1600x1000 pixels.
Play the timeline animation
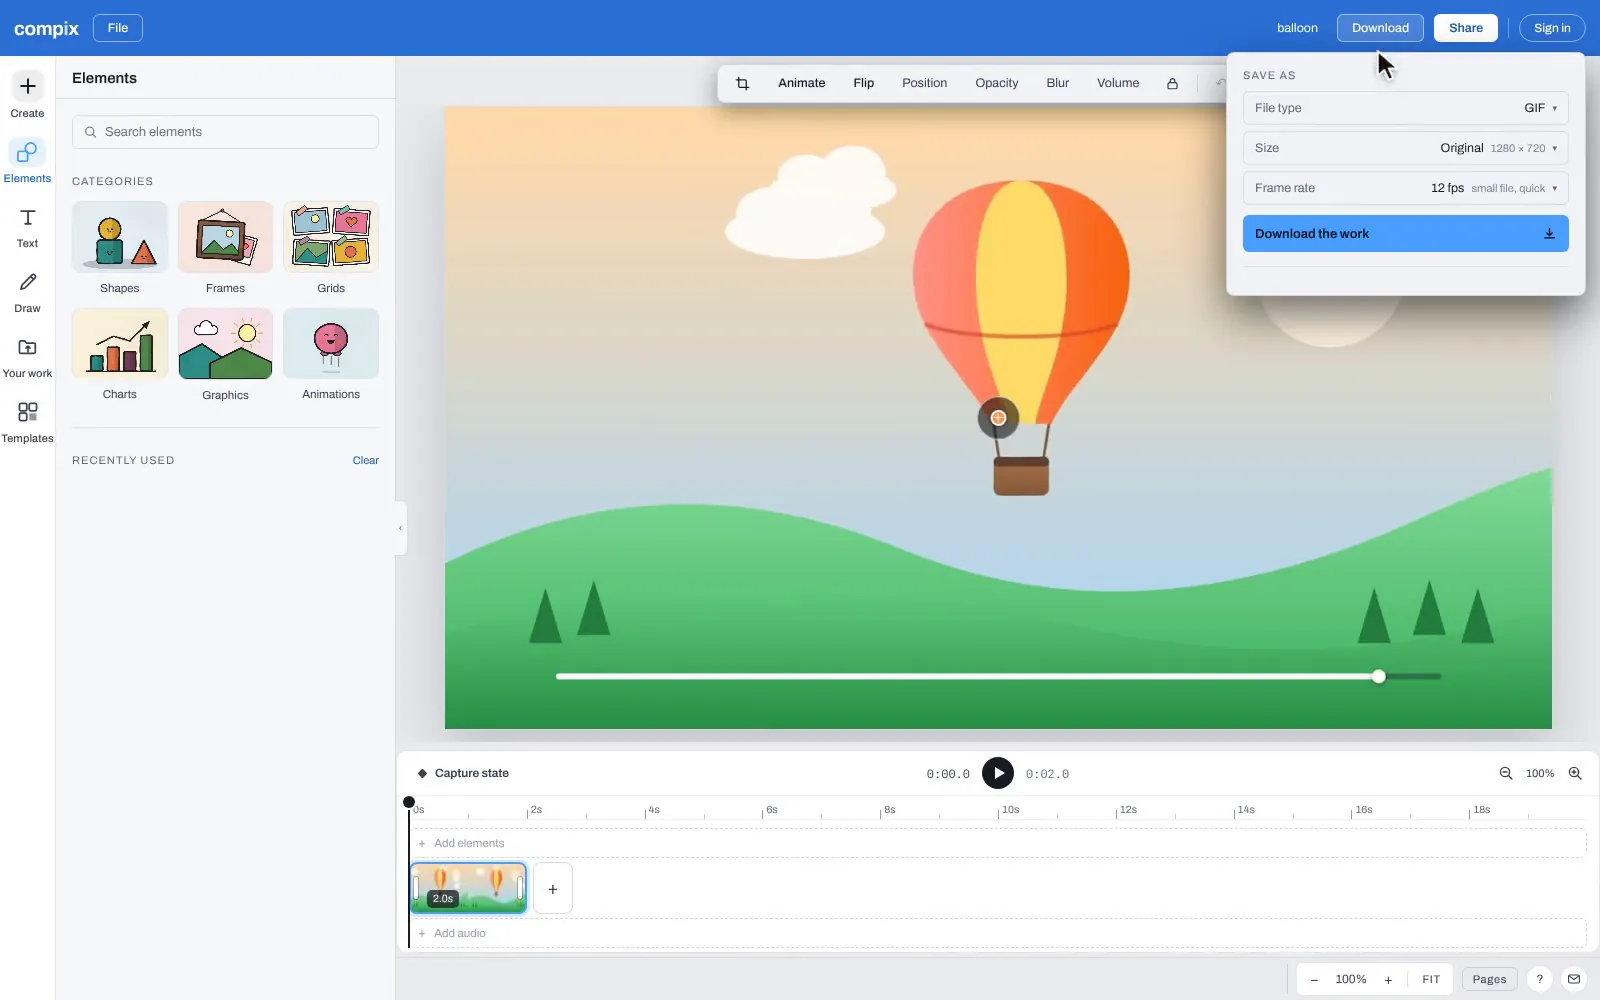[x=998, y=773]
